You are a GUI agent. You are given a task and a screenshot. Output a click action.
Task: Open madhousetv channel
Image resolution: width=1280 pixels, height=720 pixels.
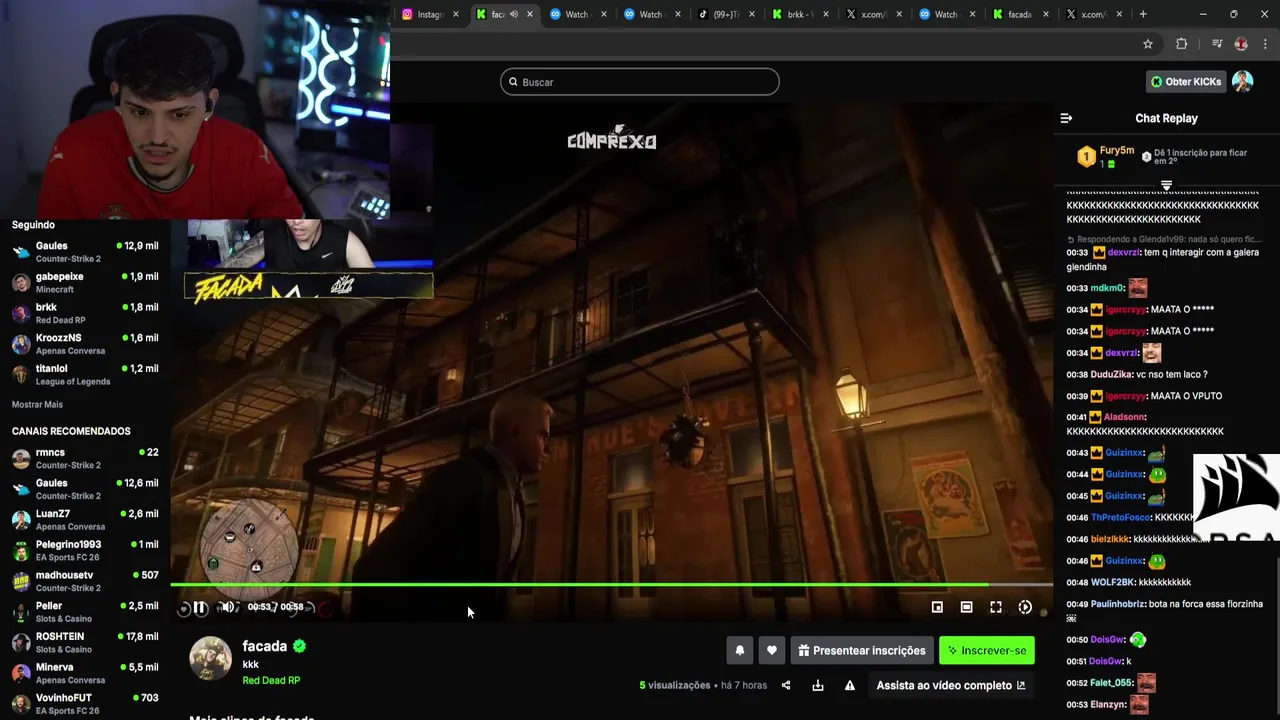[x=84, y=581]
